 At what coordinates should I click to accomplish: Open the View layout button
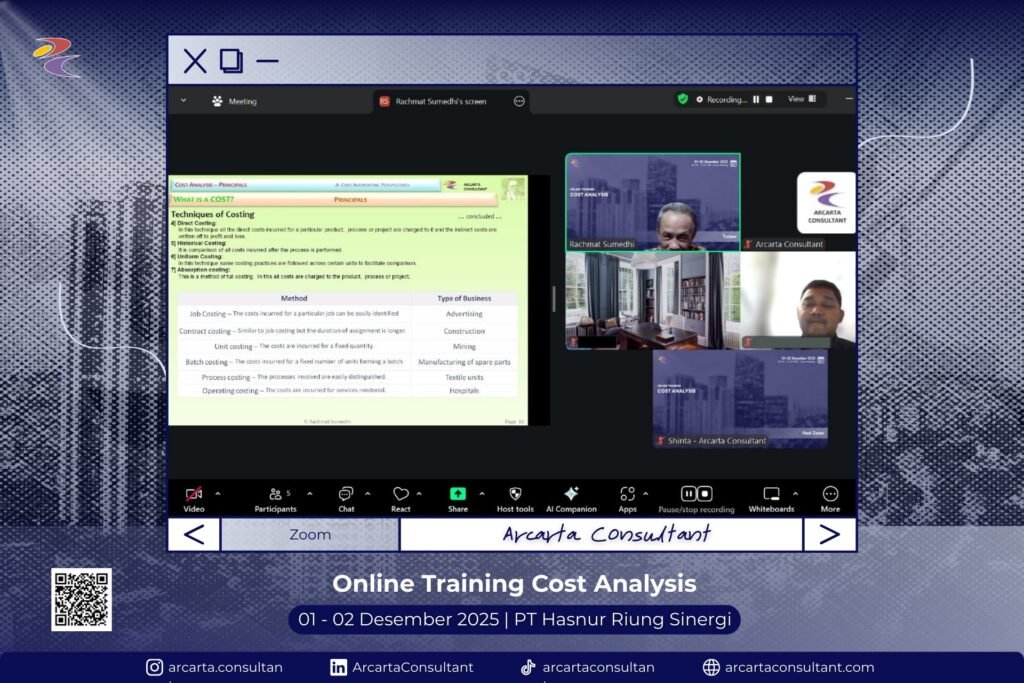pos(801,99)
